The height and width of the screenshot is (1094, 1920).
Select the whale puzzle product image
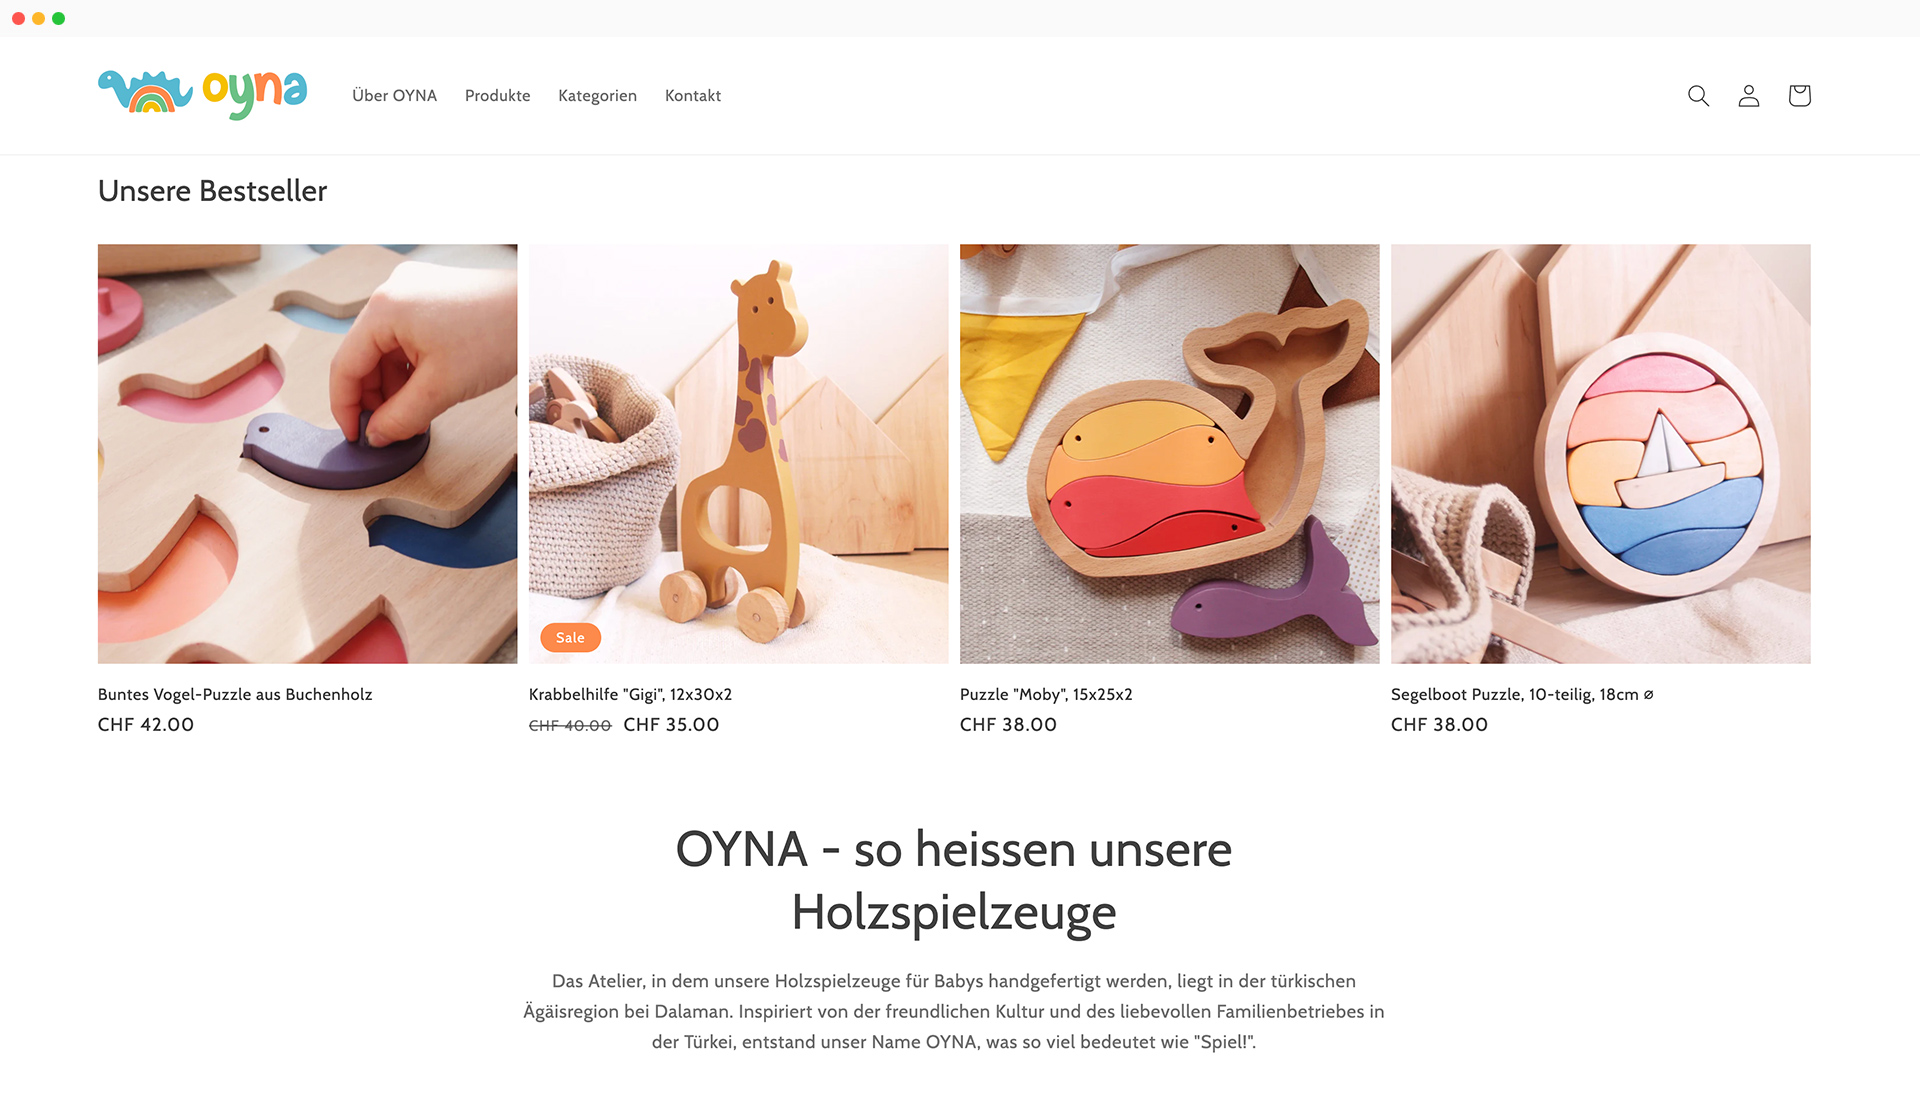1169,453
